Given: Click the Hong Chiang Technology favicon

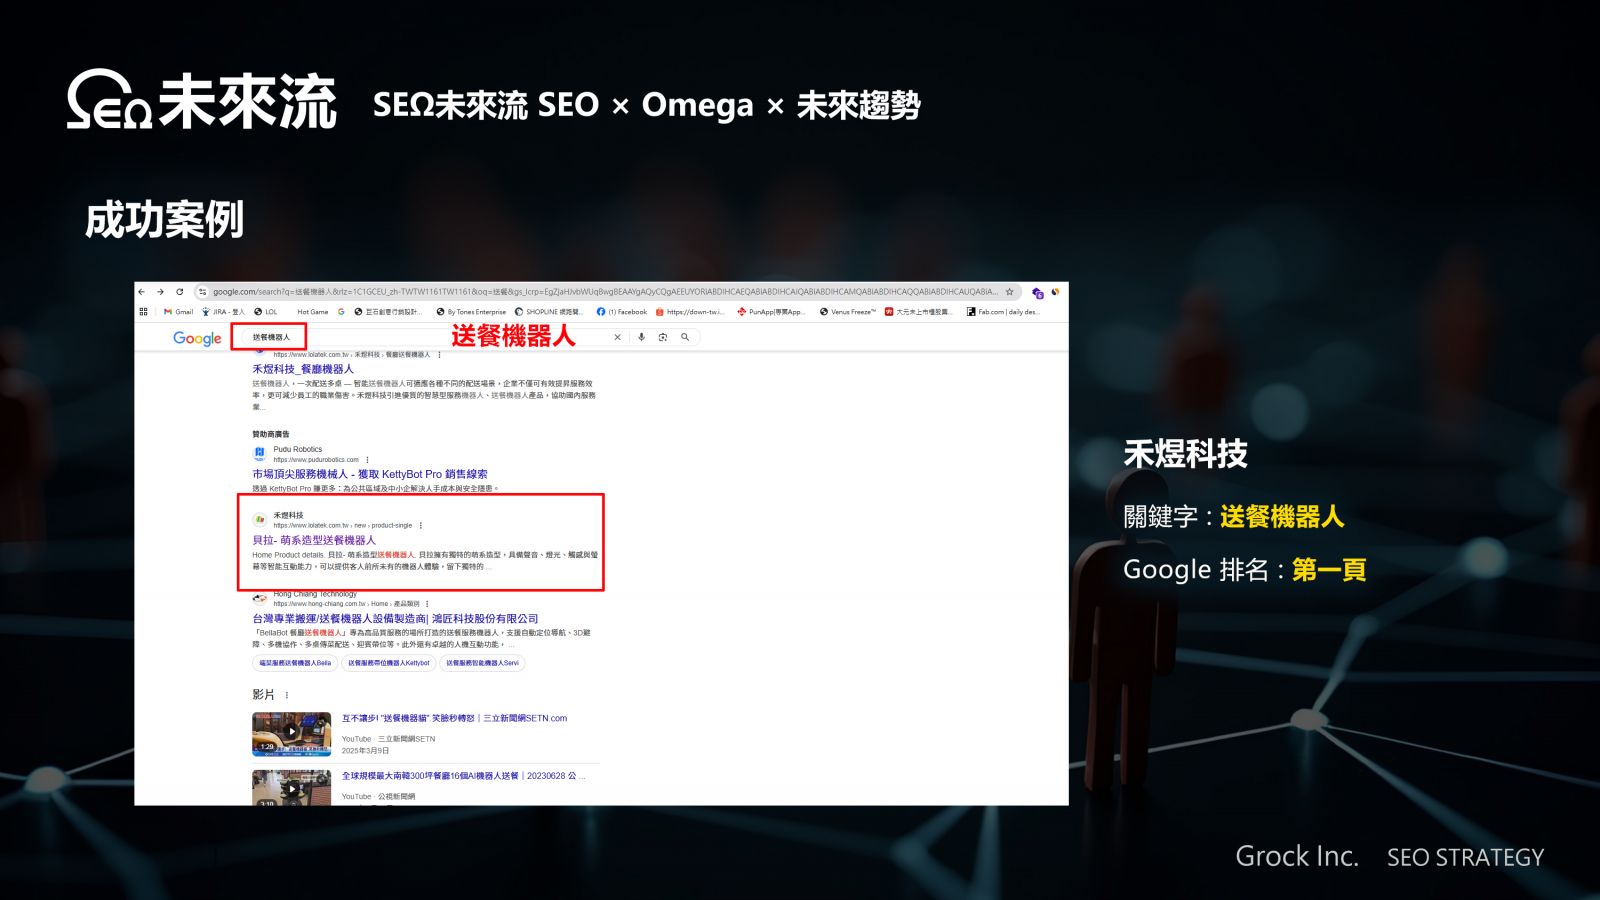Looking at the screenshot, I should (260, 598).
